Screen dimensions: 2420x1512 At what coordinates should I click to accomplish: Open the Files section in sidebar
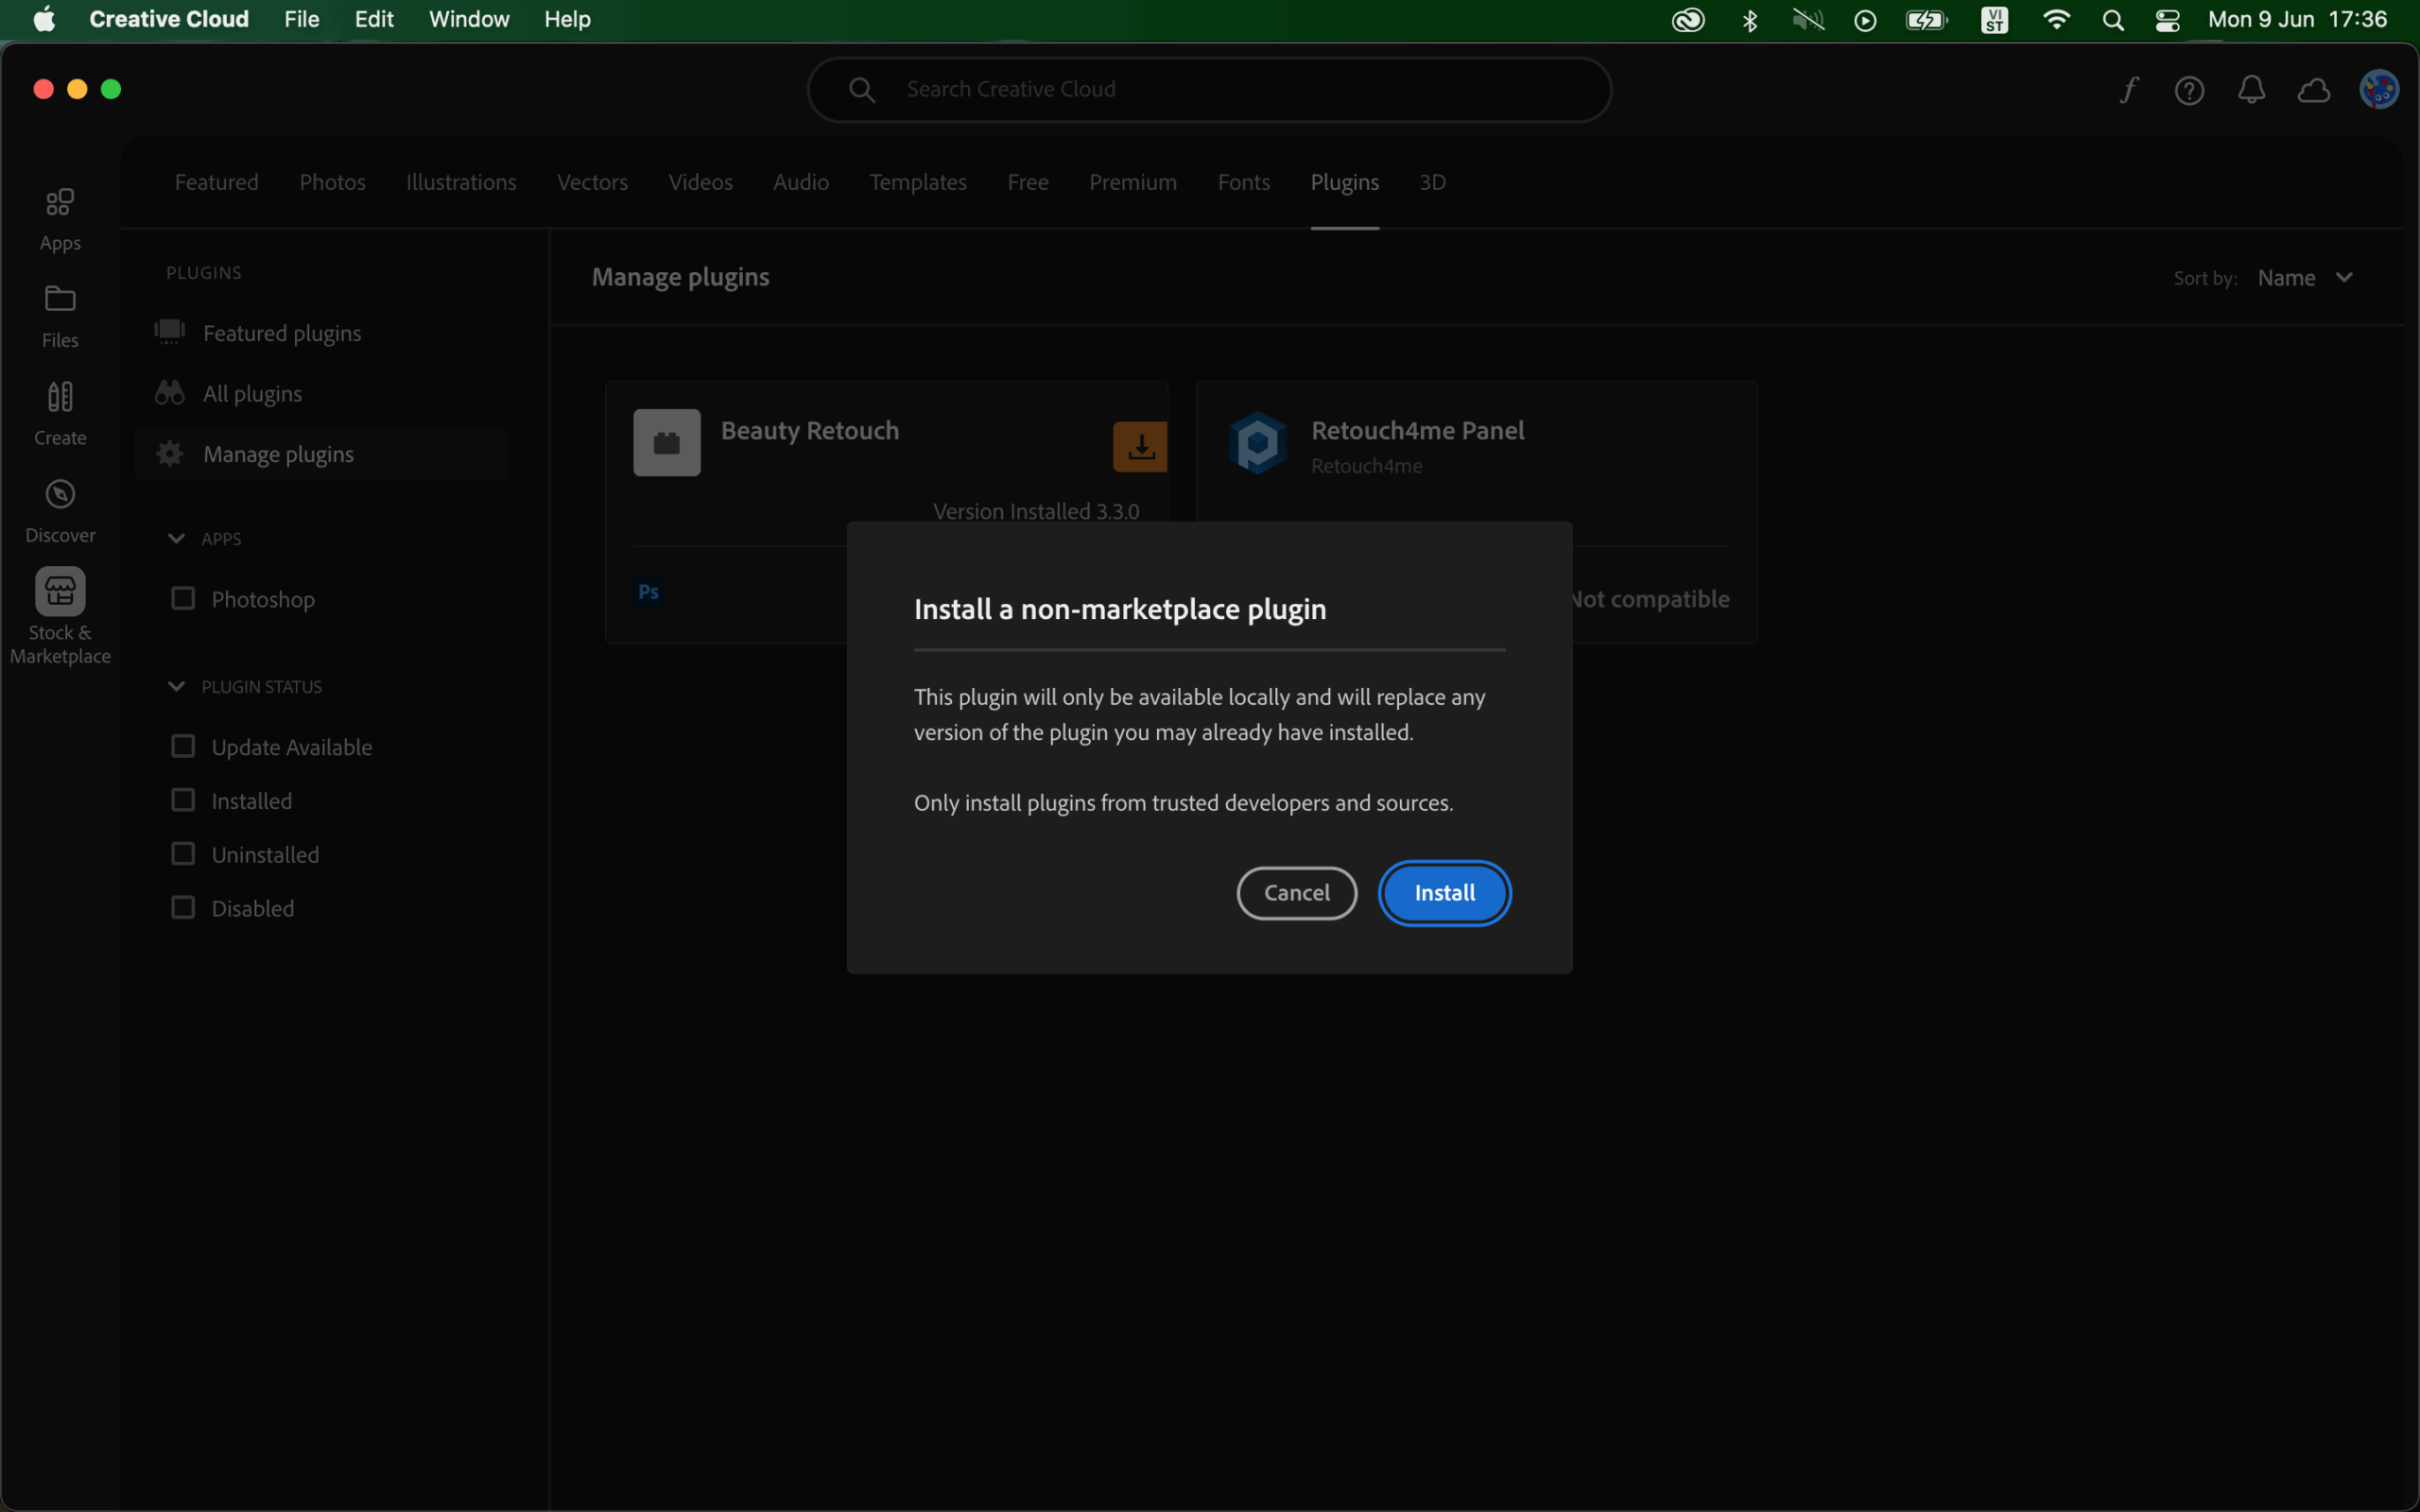point(60,316)
